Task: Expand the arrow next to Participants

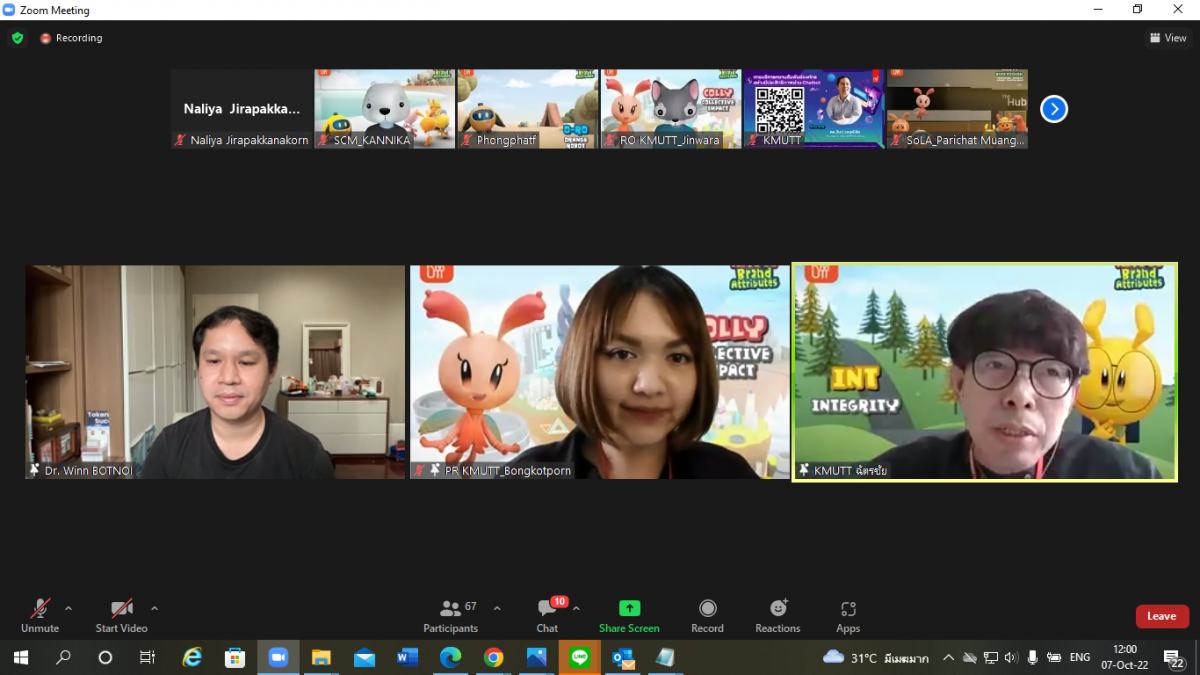Action: (497, 608)
